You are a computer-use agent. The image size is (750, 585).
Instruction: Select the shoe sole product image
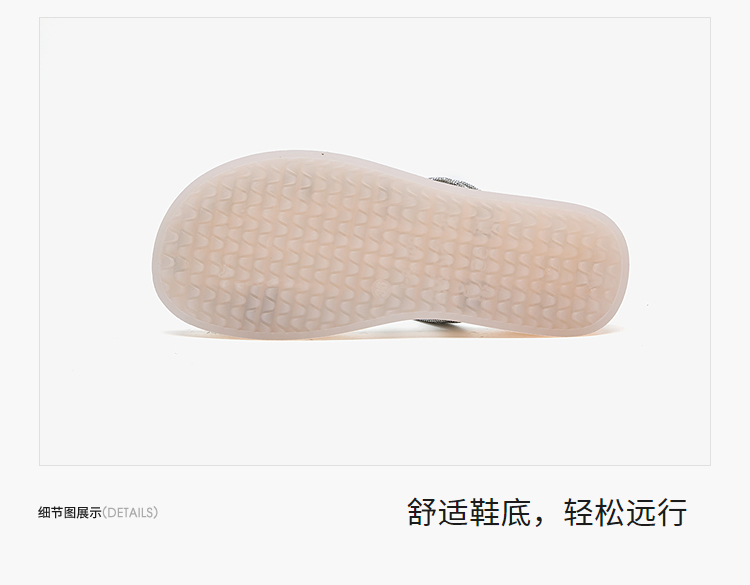click(391, 245)
